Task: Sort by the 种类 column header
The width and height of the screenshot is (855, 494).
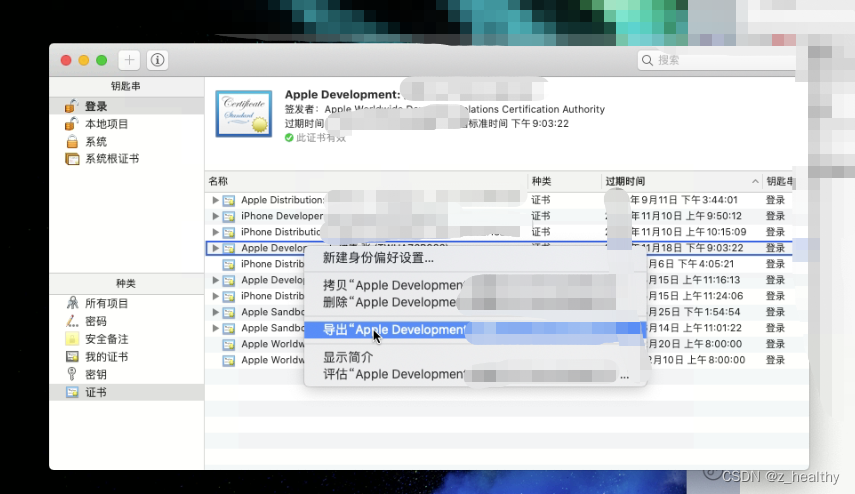Action: [x=541, y=181]
